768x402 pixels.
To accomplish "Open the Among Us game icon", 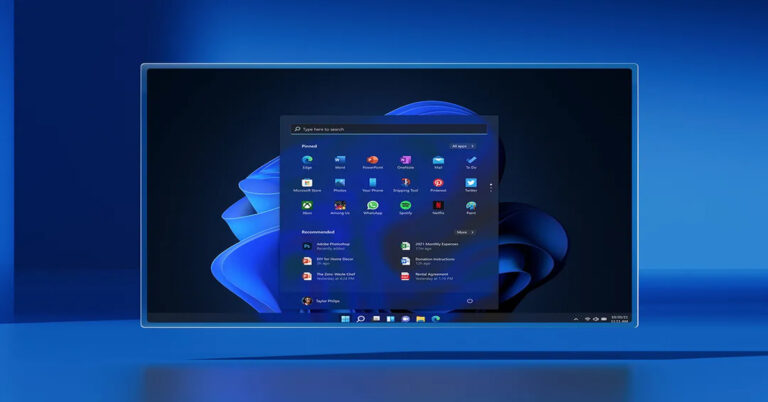I will 340,206.
